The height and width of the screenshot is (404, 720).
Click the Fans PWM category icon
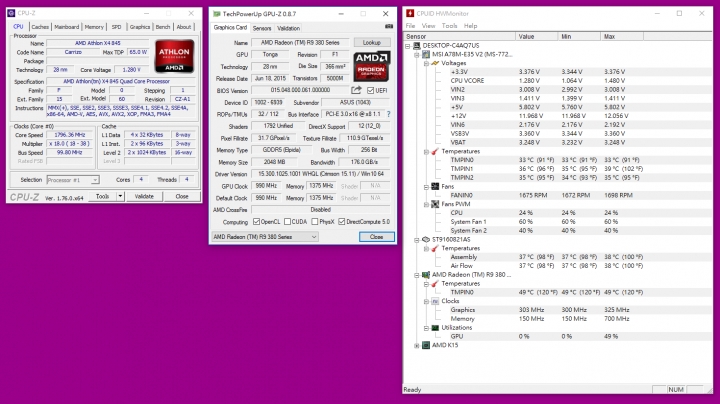coord(435,204)
